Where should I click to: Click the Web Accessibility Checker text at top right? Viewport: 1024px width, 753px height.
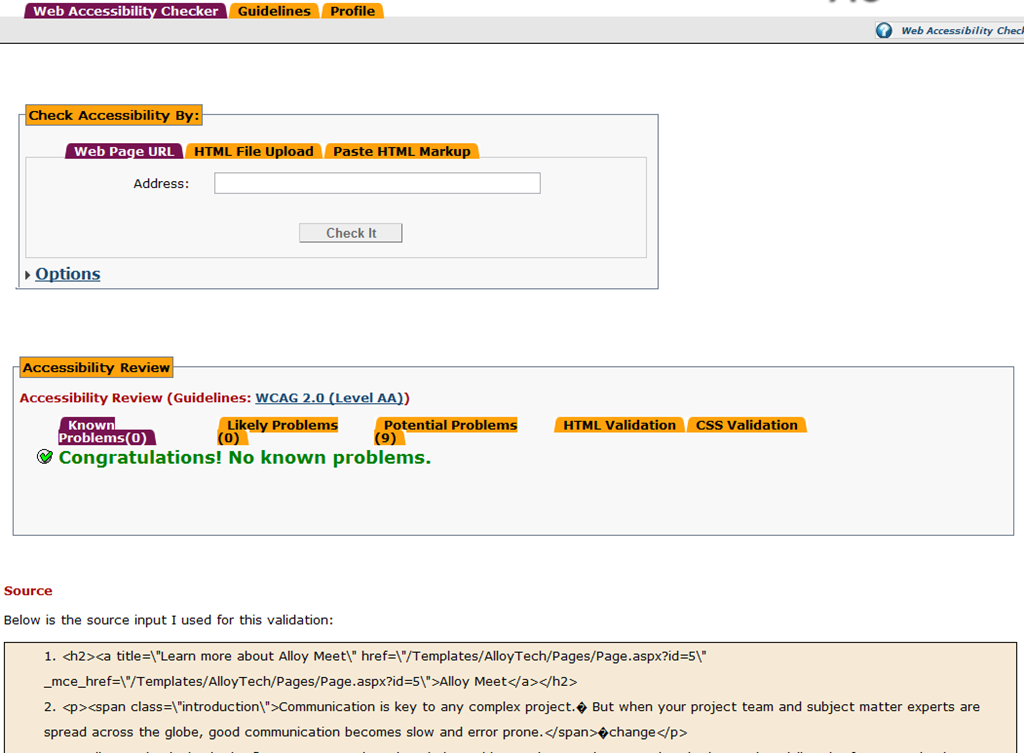(961, 31)
